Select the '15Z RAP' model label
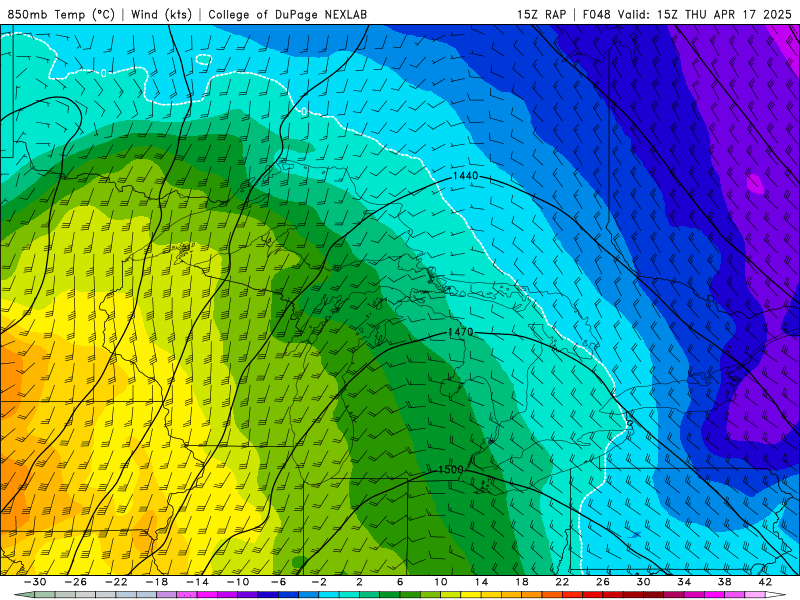Image resolution: width=800 pixels, height=600 pixels. point(541,14)
